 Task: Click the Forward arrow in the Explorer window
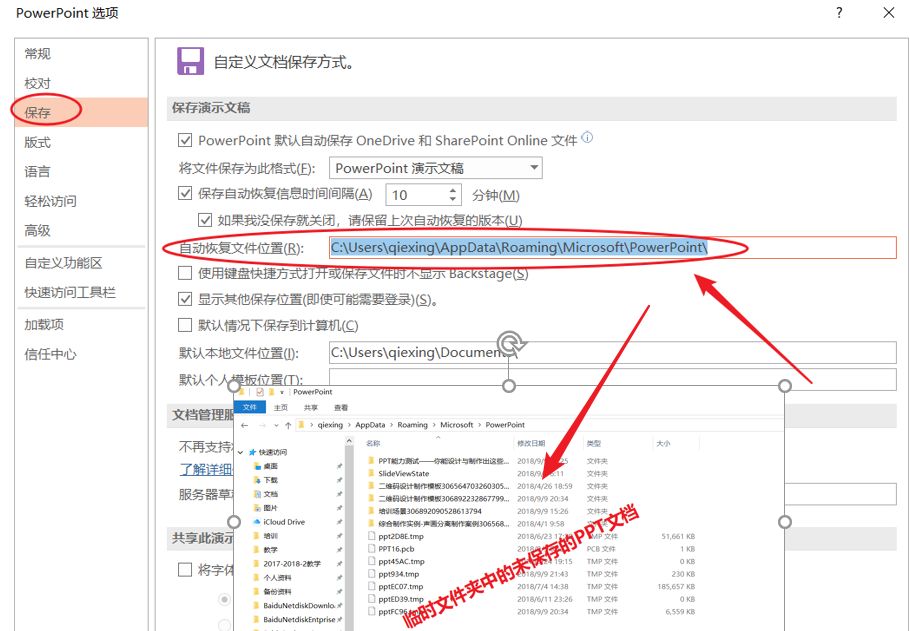point(262,425)
